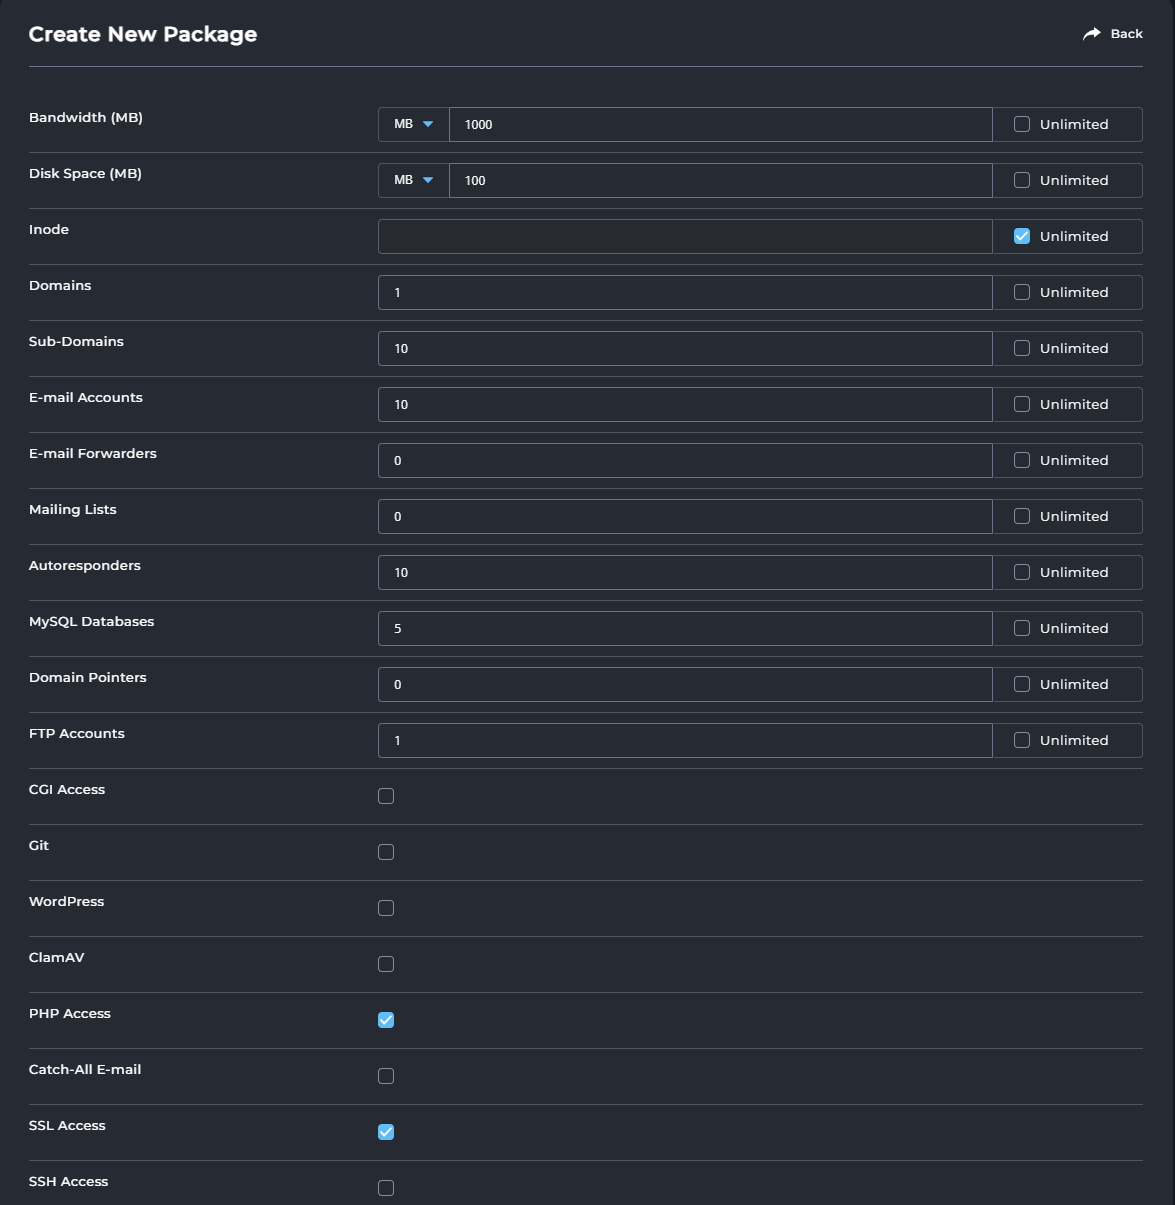Click the Back arrow icon

(1091, 34)
